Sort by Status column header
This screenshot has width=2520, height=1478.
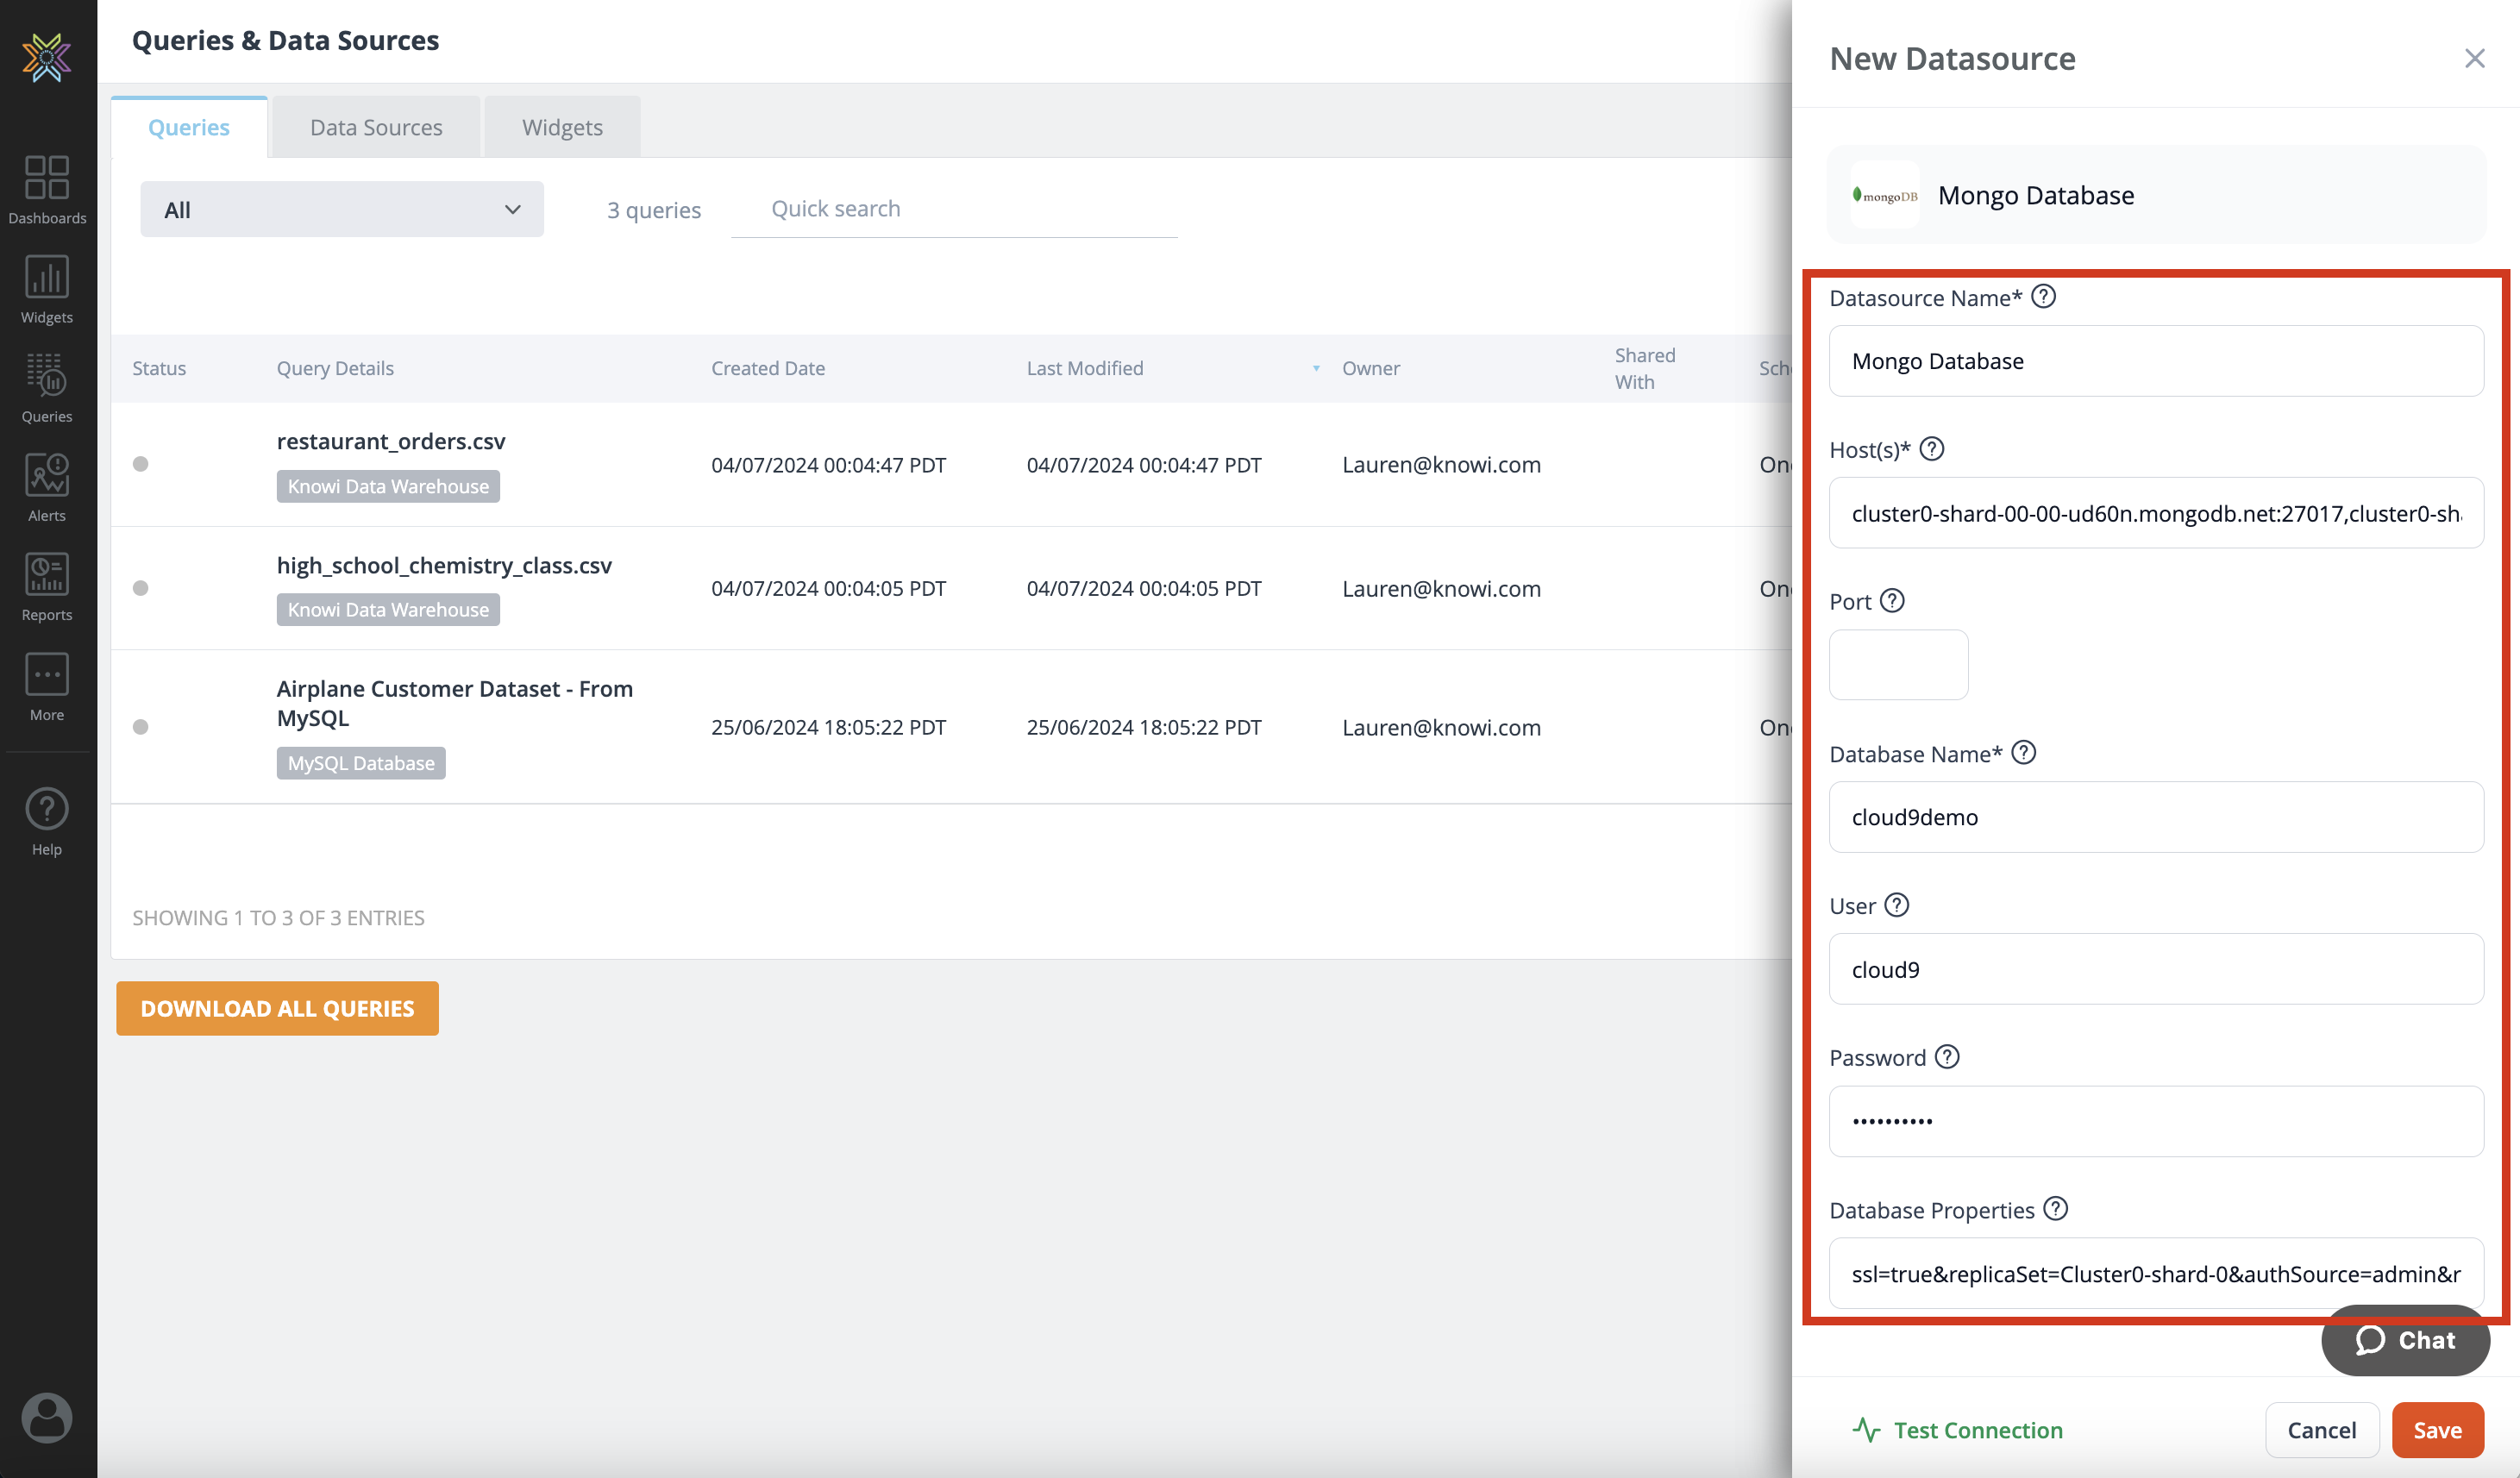tap(159, 368)
